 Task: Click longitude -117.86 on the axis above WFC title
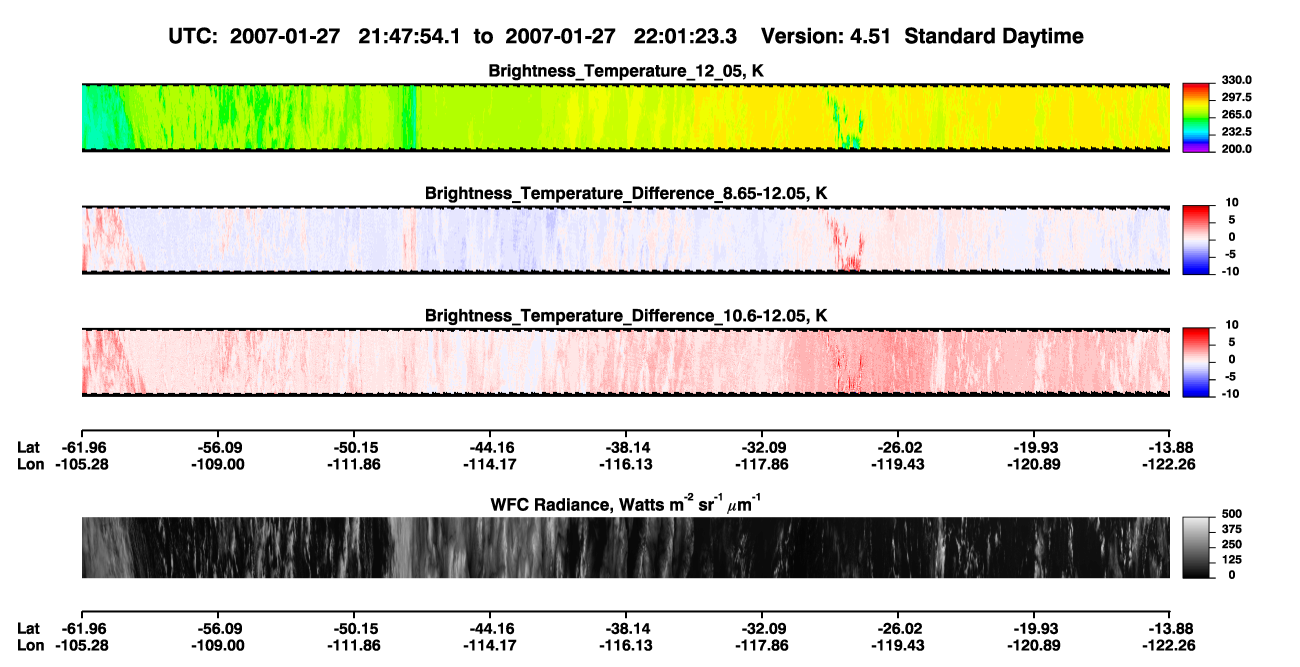point(762,464)
